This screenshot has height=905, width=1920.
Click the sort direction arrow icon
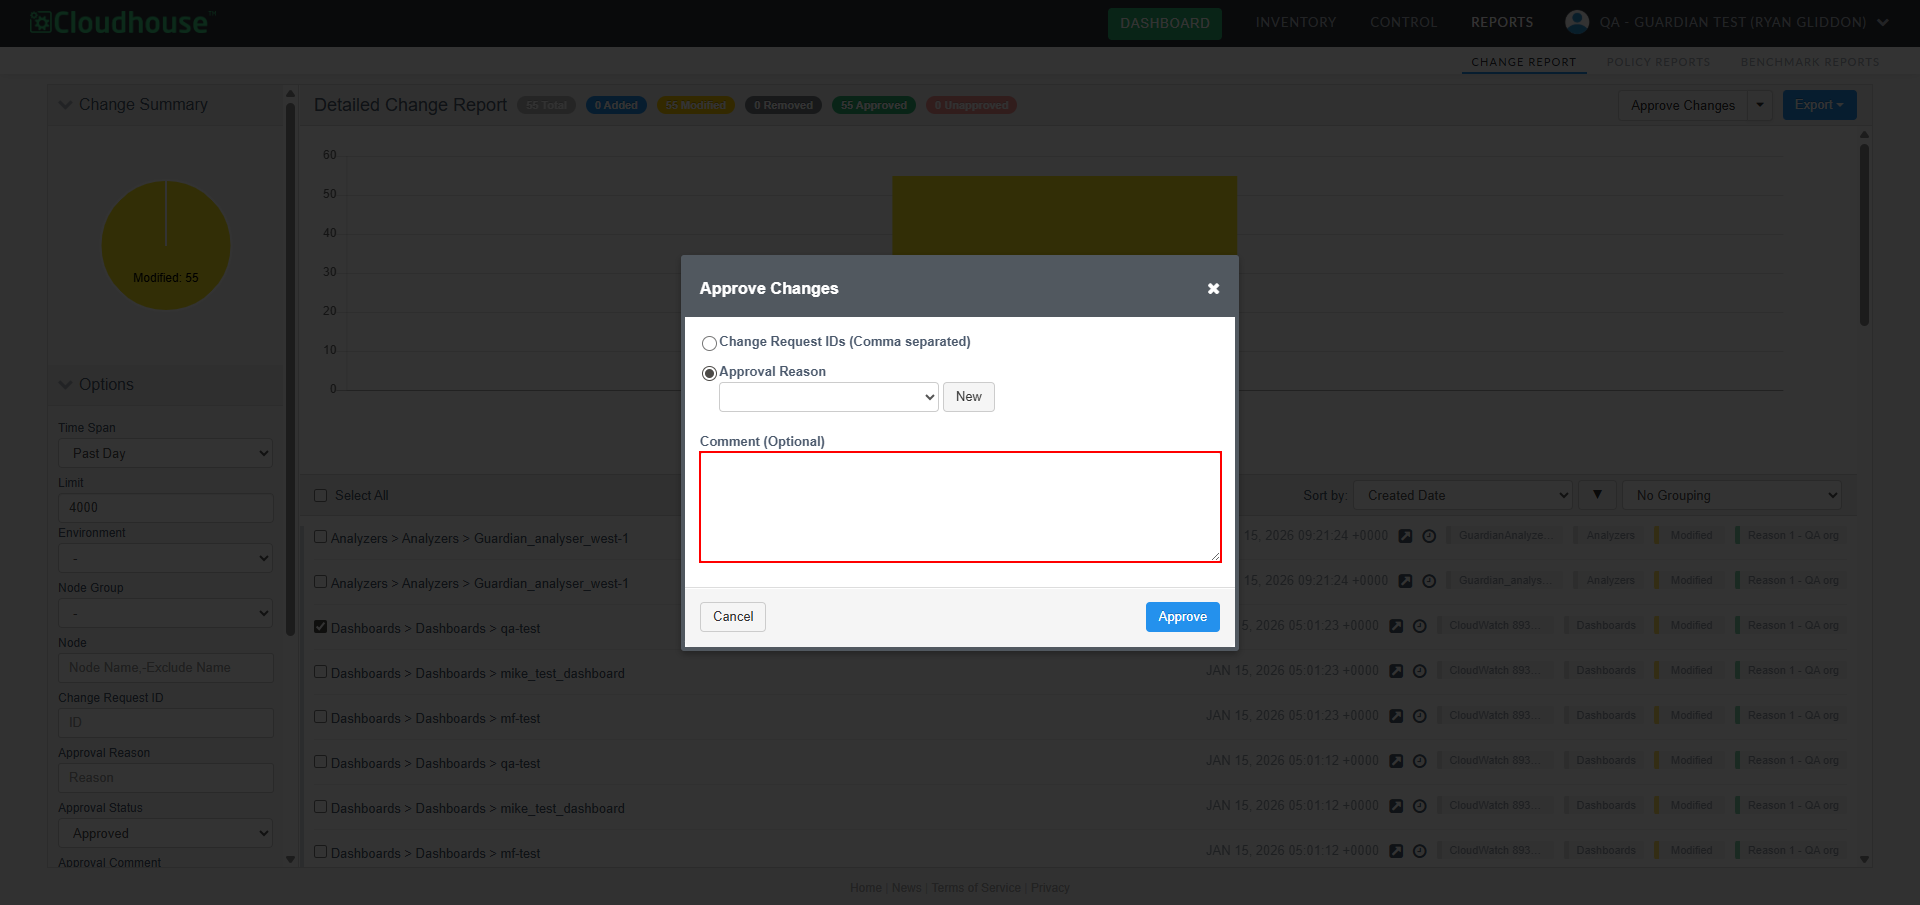tap(1597, 495)
